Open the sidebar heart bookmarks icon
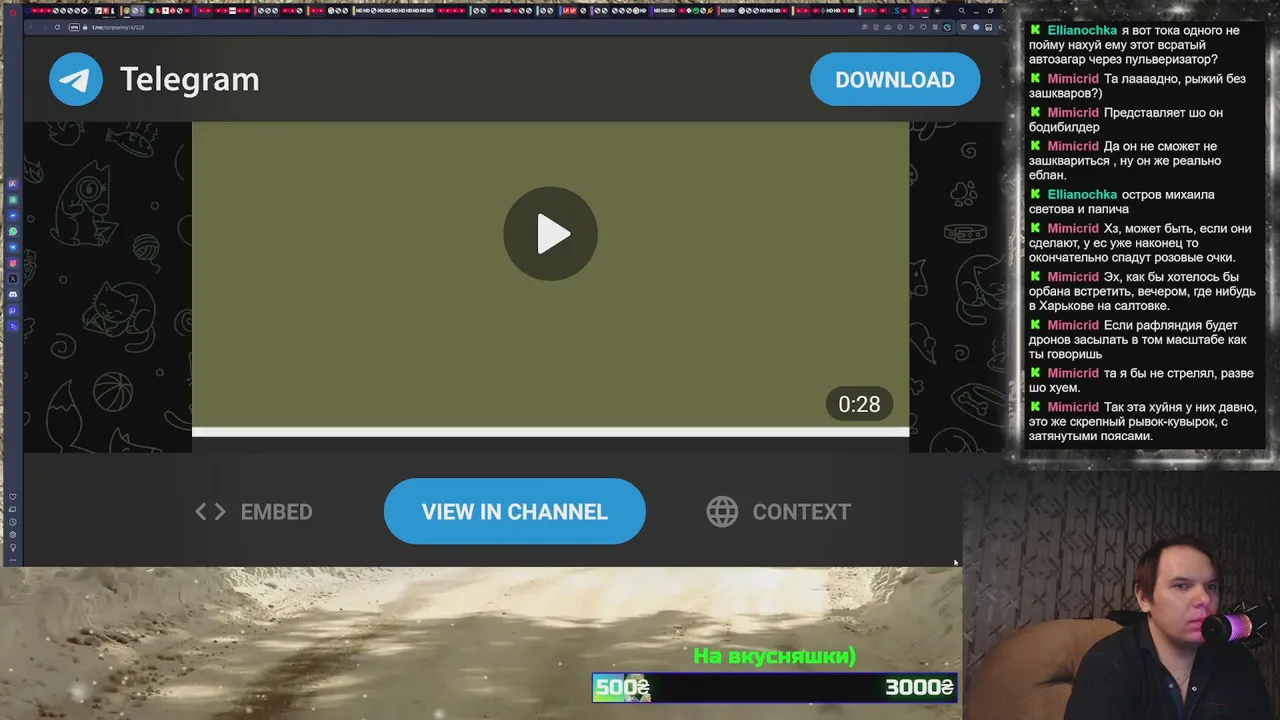 13,496
